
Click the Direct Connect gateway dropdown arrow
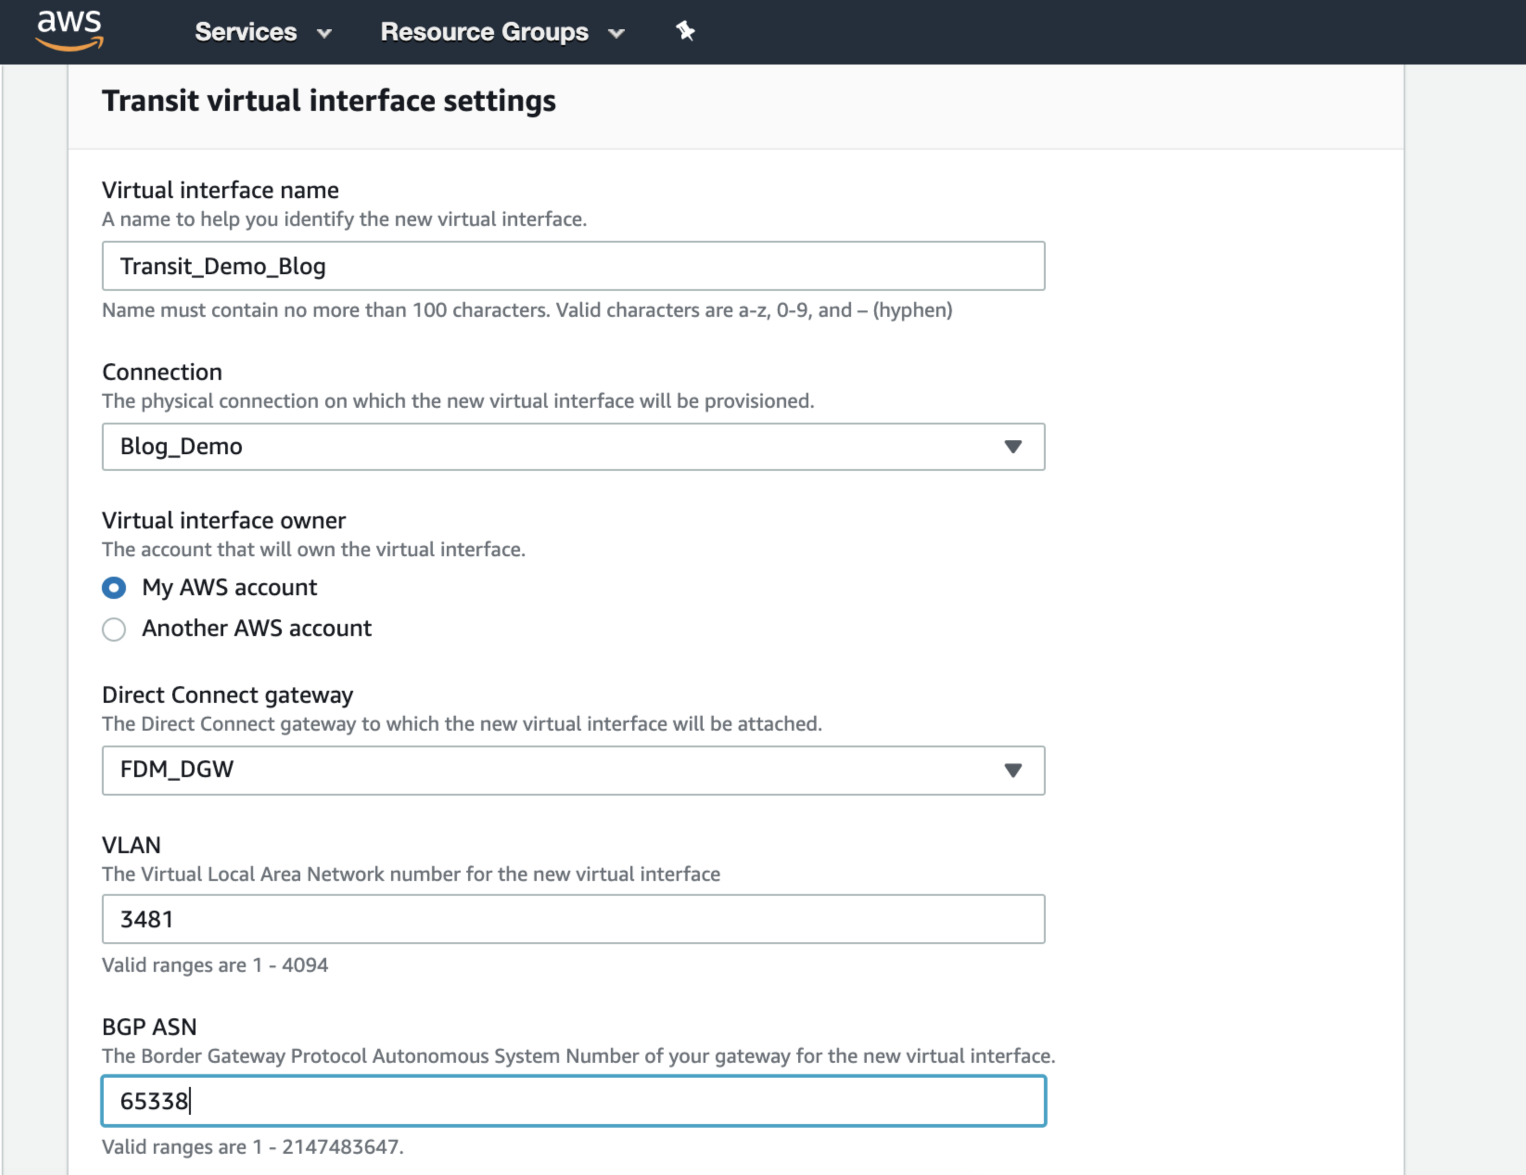tap(1013, 771)
